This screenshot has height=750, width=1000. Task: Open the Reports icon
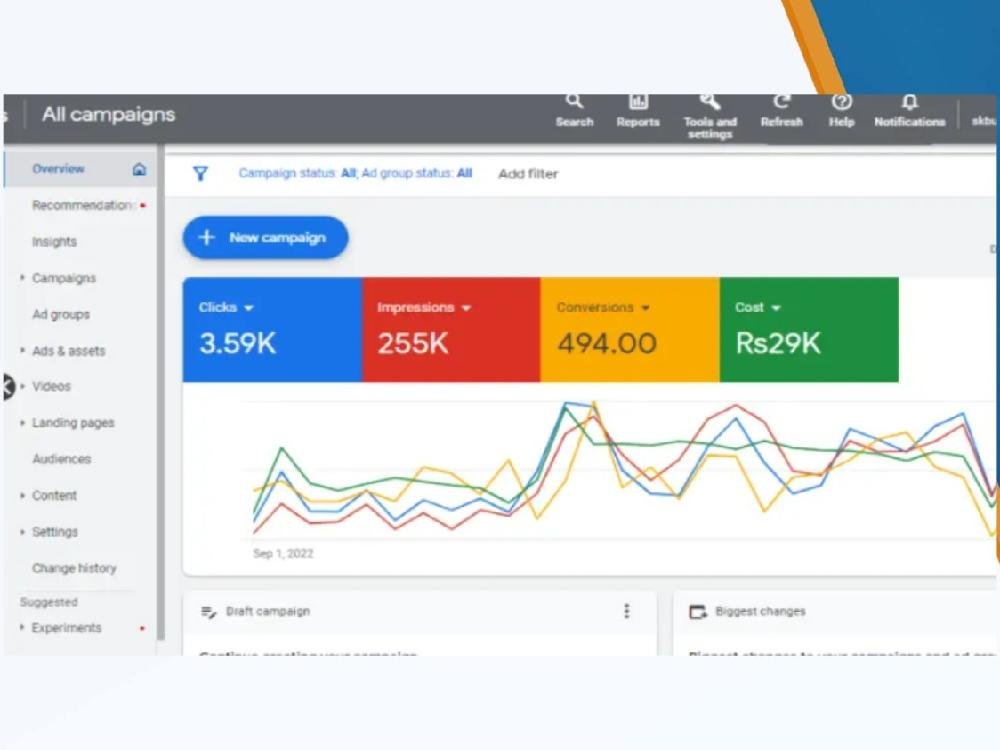click(x=637, y=102)
